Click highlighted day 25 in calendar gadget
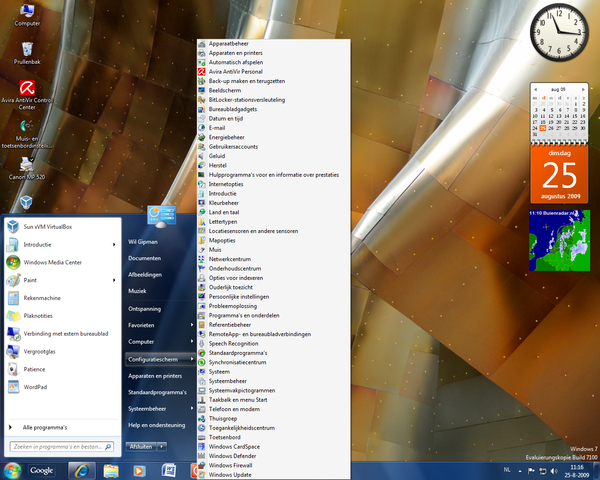 [543, 128]
